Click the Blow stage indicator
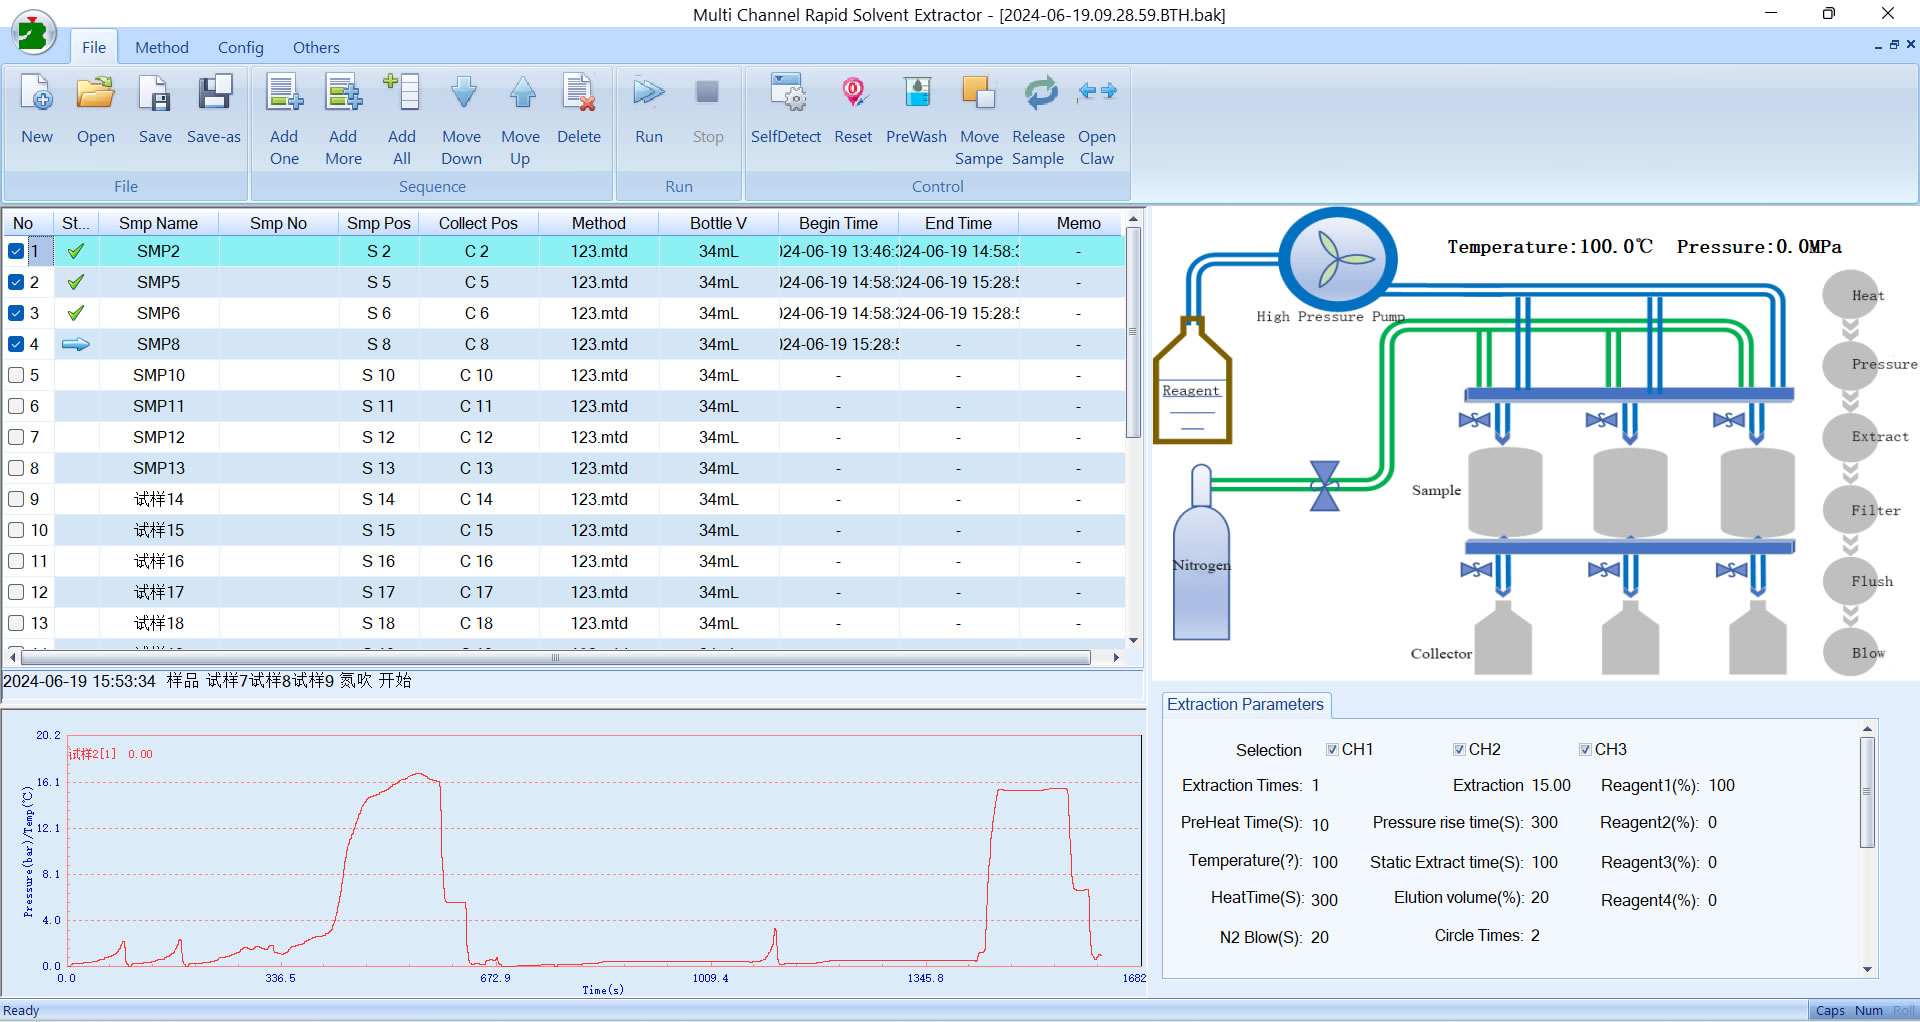Viewport: 1920px width, 1022px height. point(1851,652)
